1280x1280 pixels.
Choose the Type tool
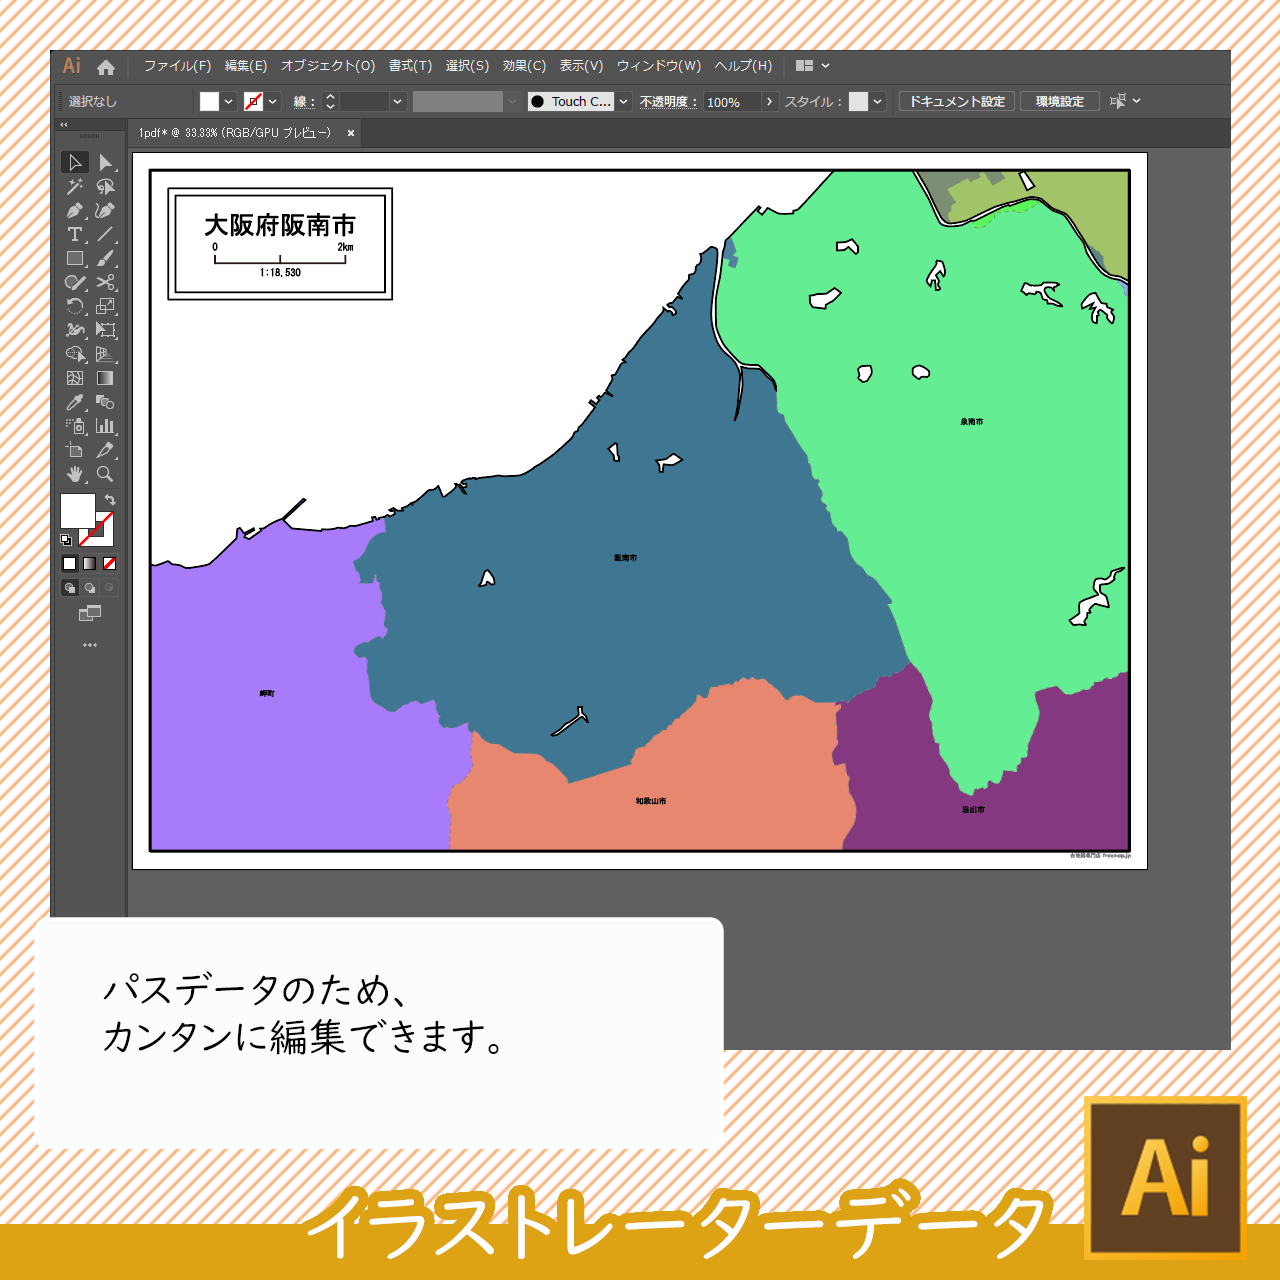click(75, 235)
